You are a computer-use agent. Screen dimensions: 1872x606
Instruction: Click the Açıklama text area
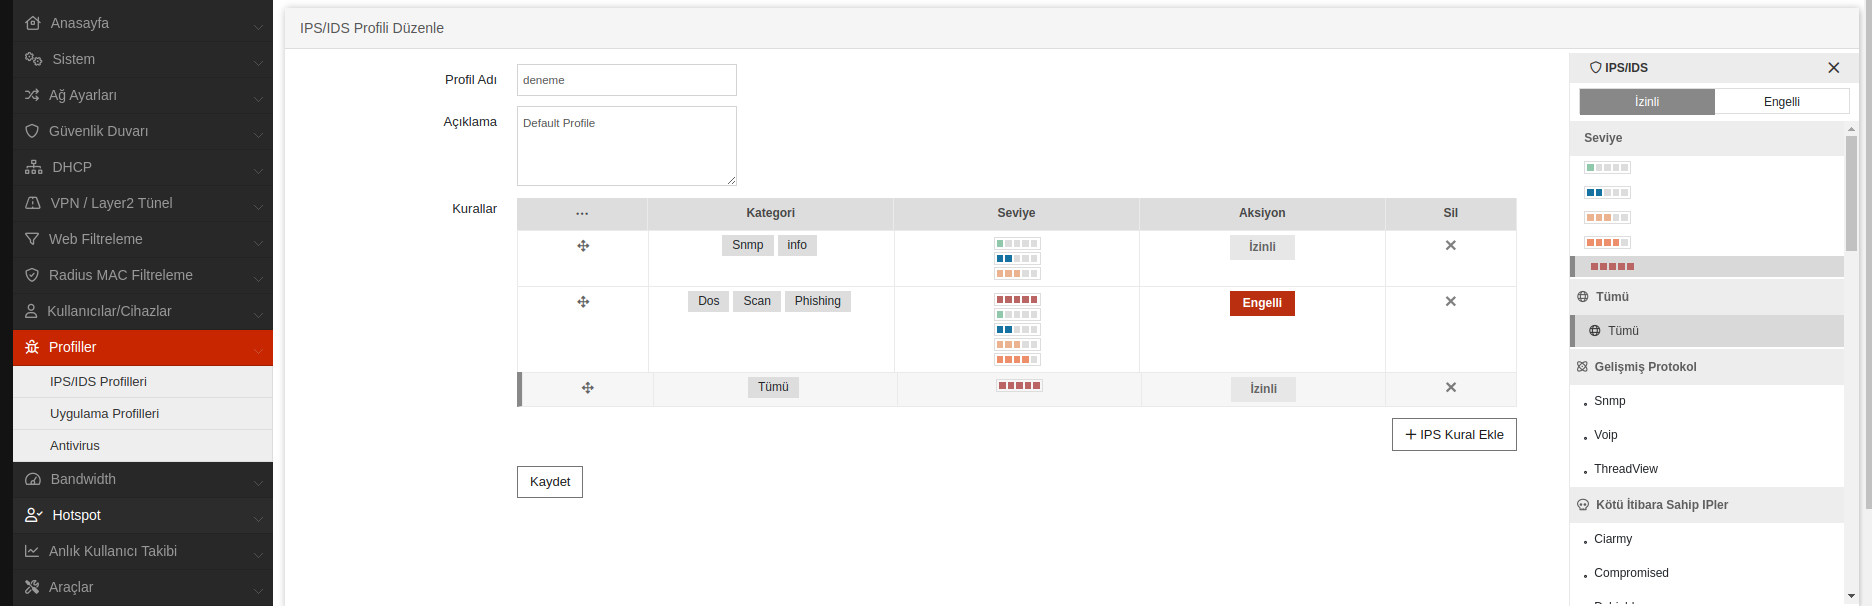(x=627, y=146)
